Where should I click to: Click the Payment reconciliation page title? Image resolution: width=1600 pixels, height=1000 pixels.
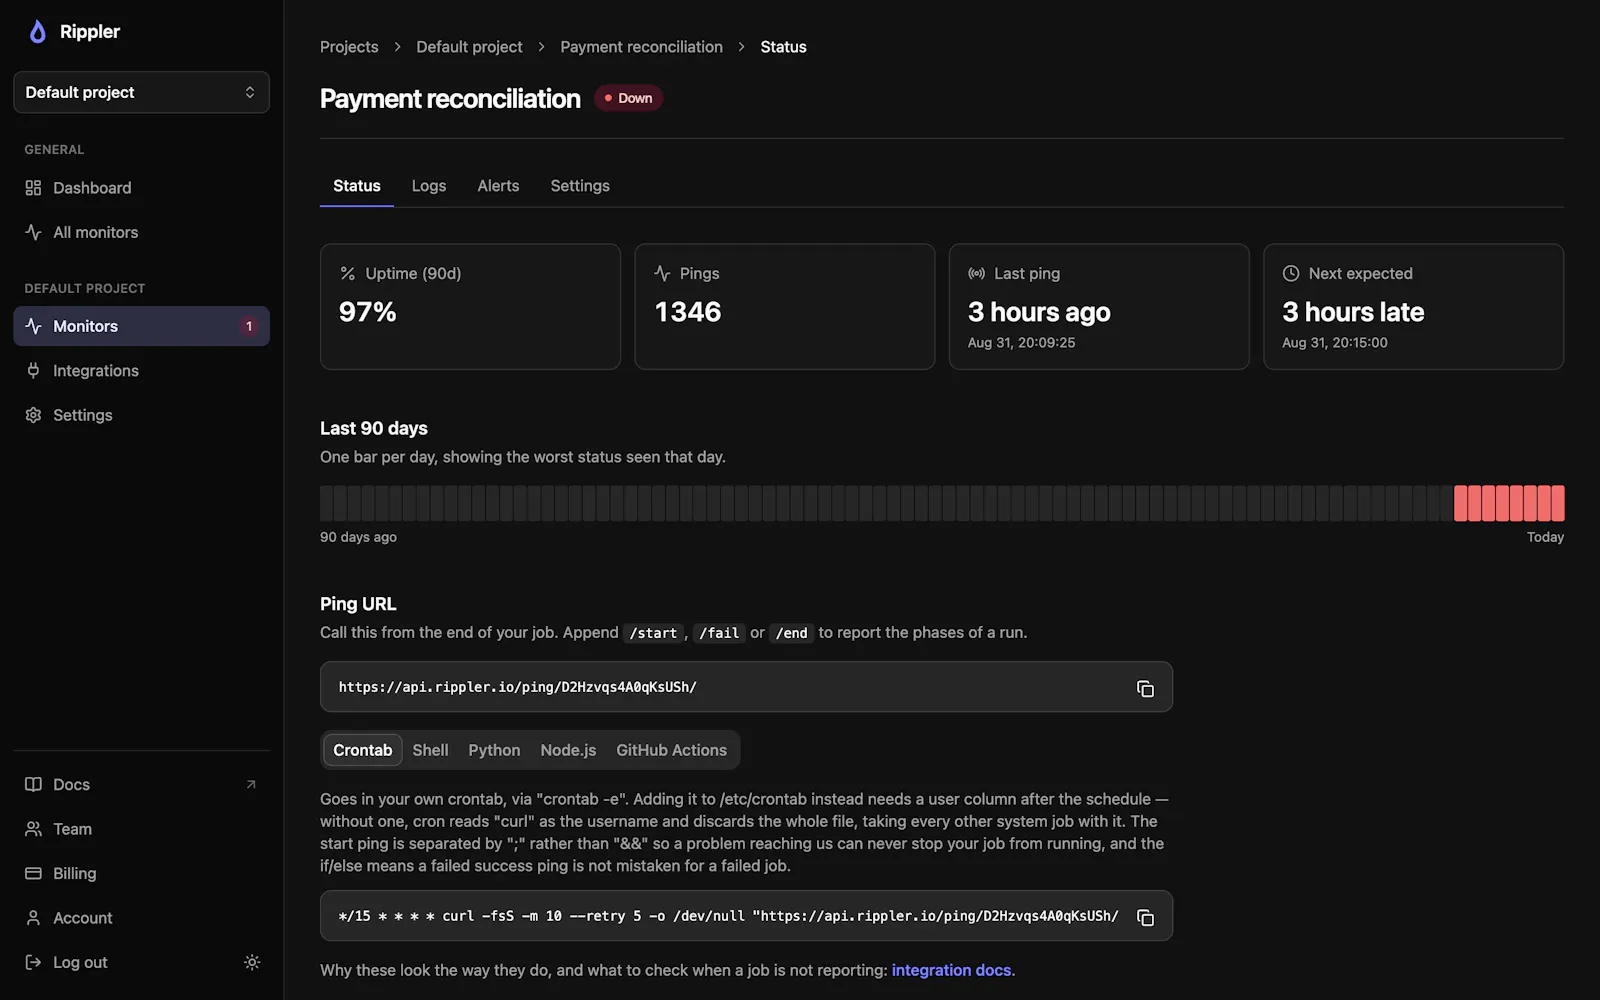pyautogui.click(x=450, y=98)
